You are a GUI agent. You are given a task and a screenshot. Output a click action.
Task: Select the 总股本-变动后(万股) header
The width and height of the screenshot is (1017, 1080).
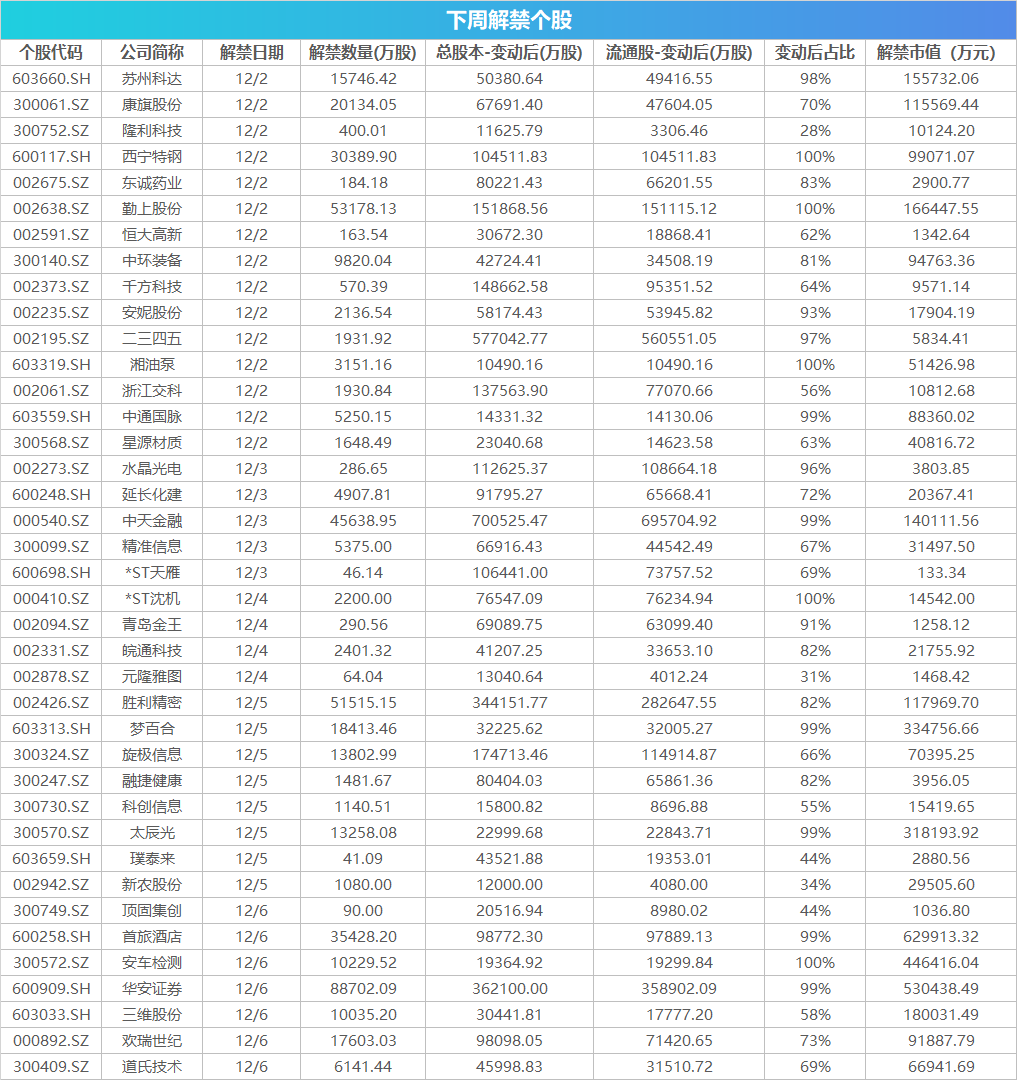(510, 53)
